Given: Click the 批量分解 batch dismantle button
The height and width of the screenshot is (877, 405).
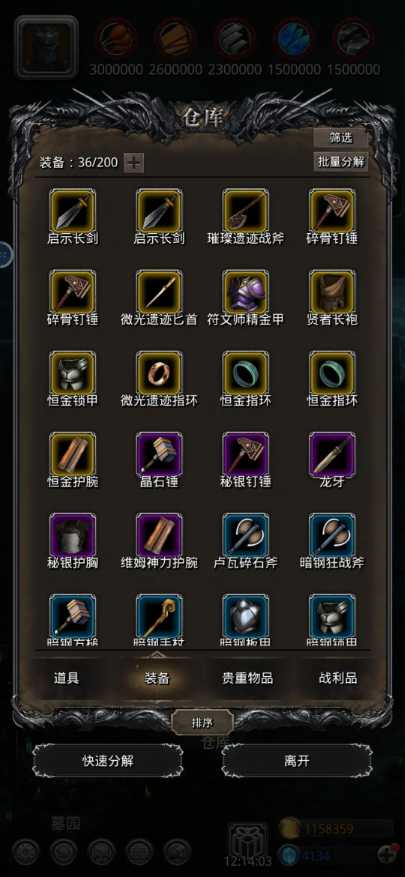Looking at the screenshot, I should (340, 162).
